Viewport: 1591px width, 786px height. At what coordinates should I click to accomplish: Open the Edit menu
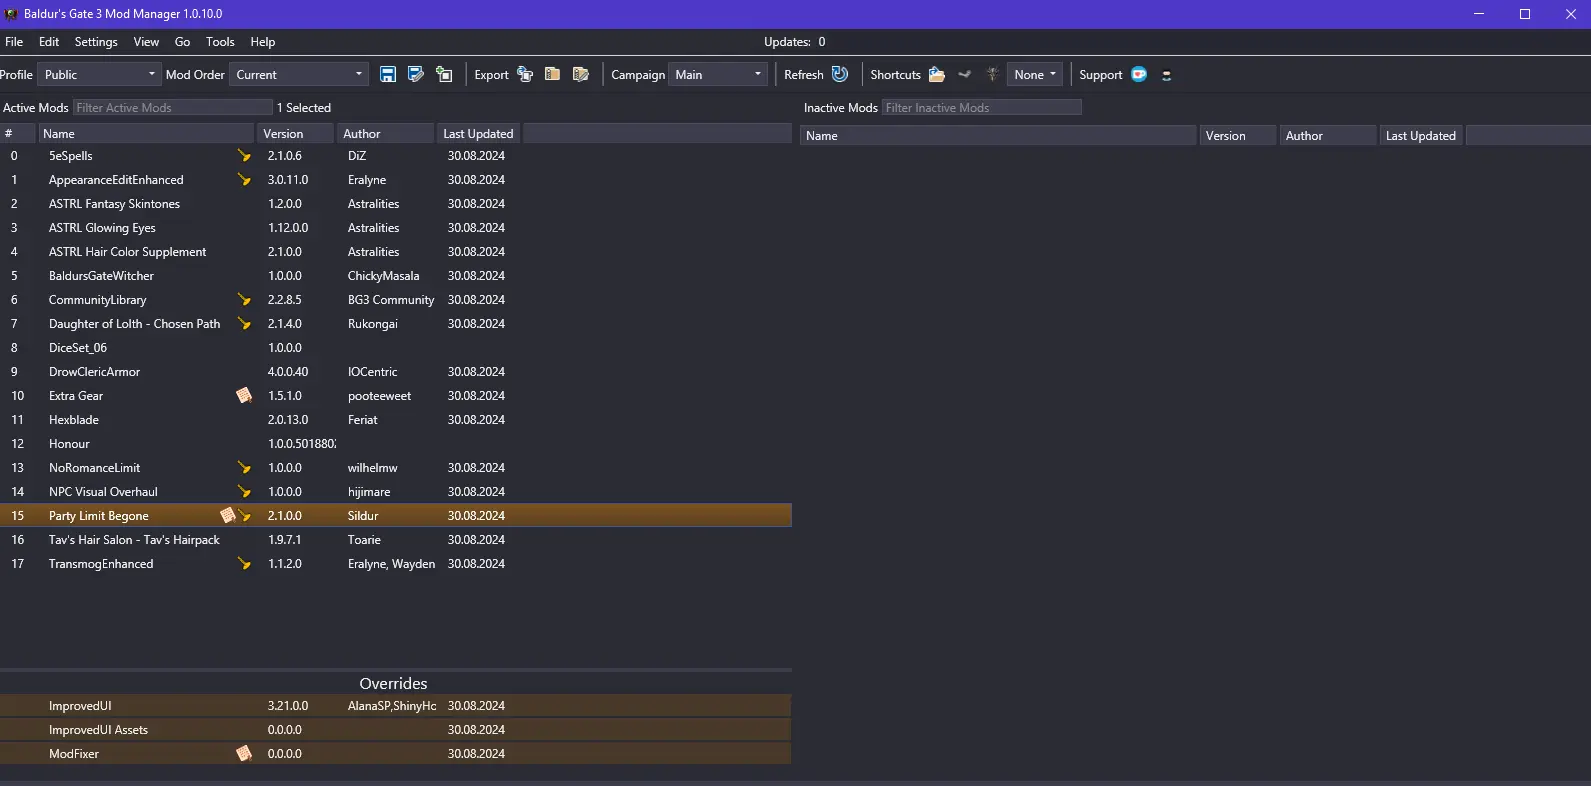pos(49,42)
